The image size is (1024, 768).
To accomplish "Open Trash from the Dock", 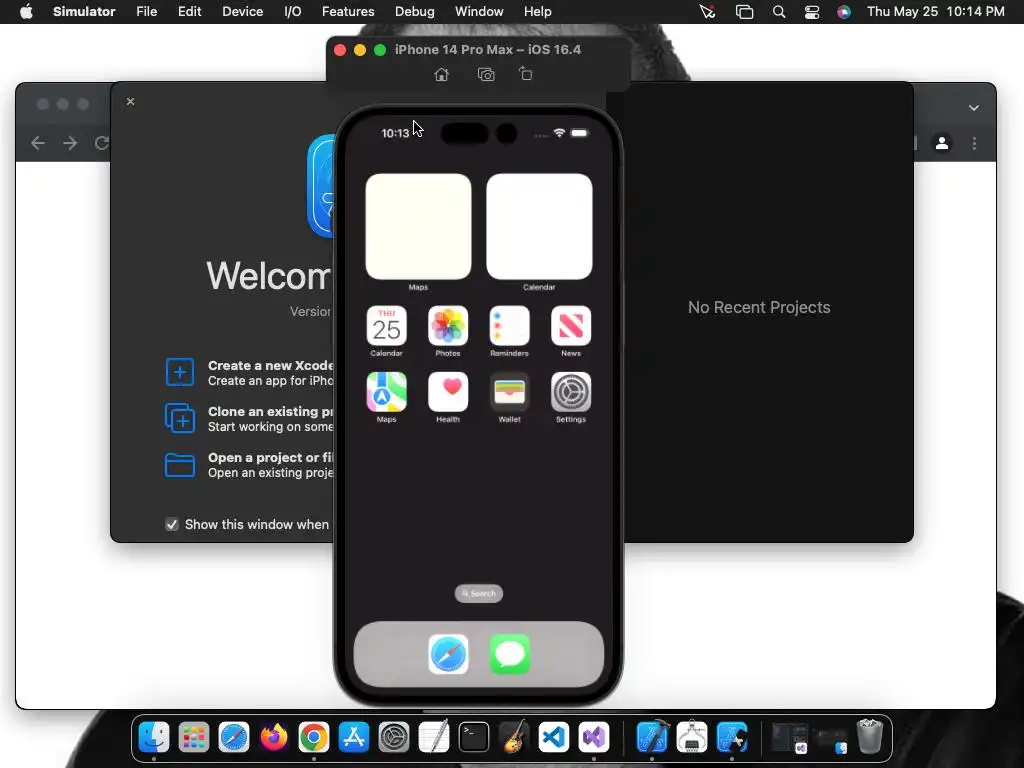I will [869, 736].
